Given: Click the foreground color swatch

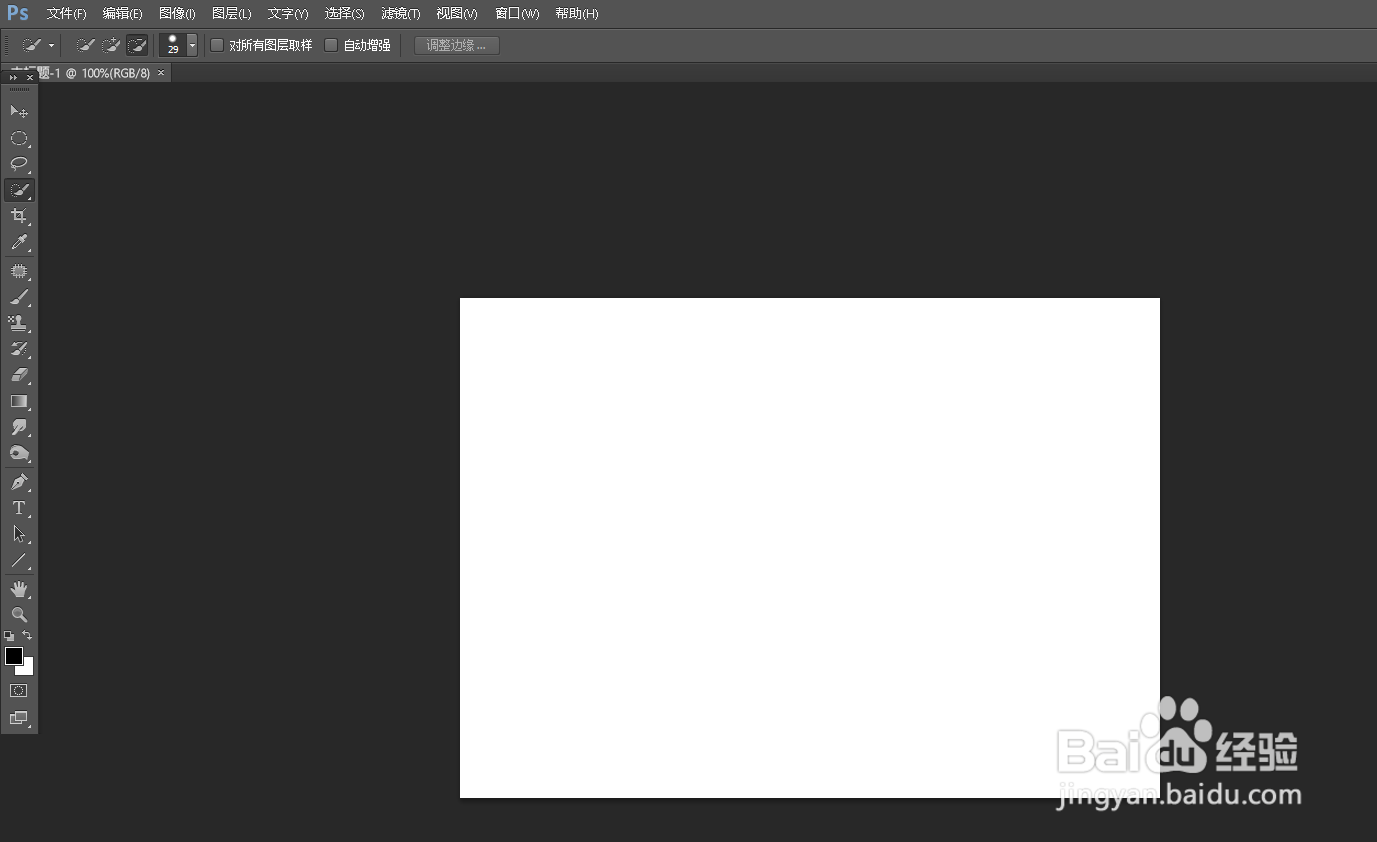Looking at the screenshot, I should pos(13,656).
